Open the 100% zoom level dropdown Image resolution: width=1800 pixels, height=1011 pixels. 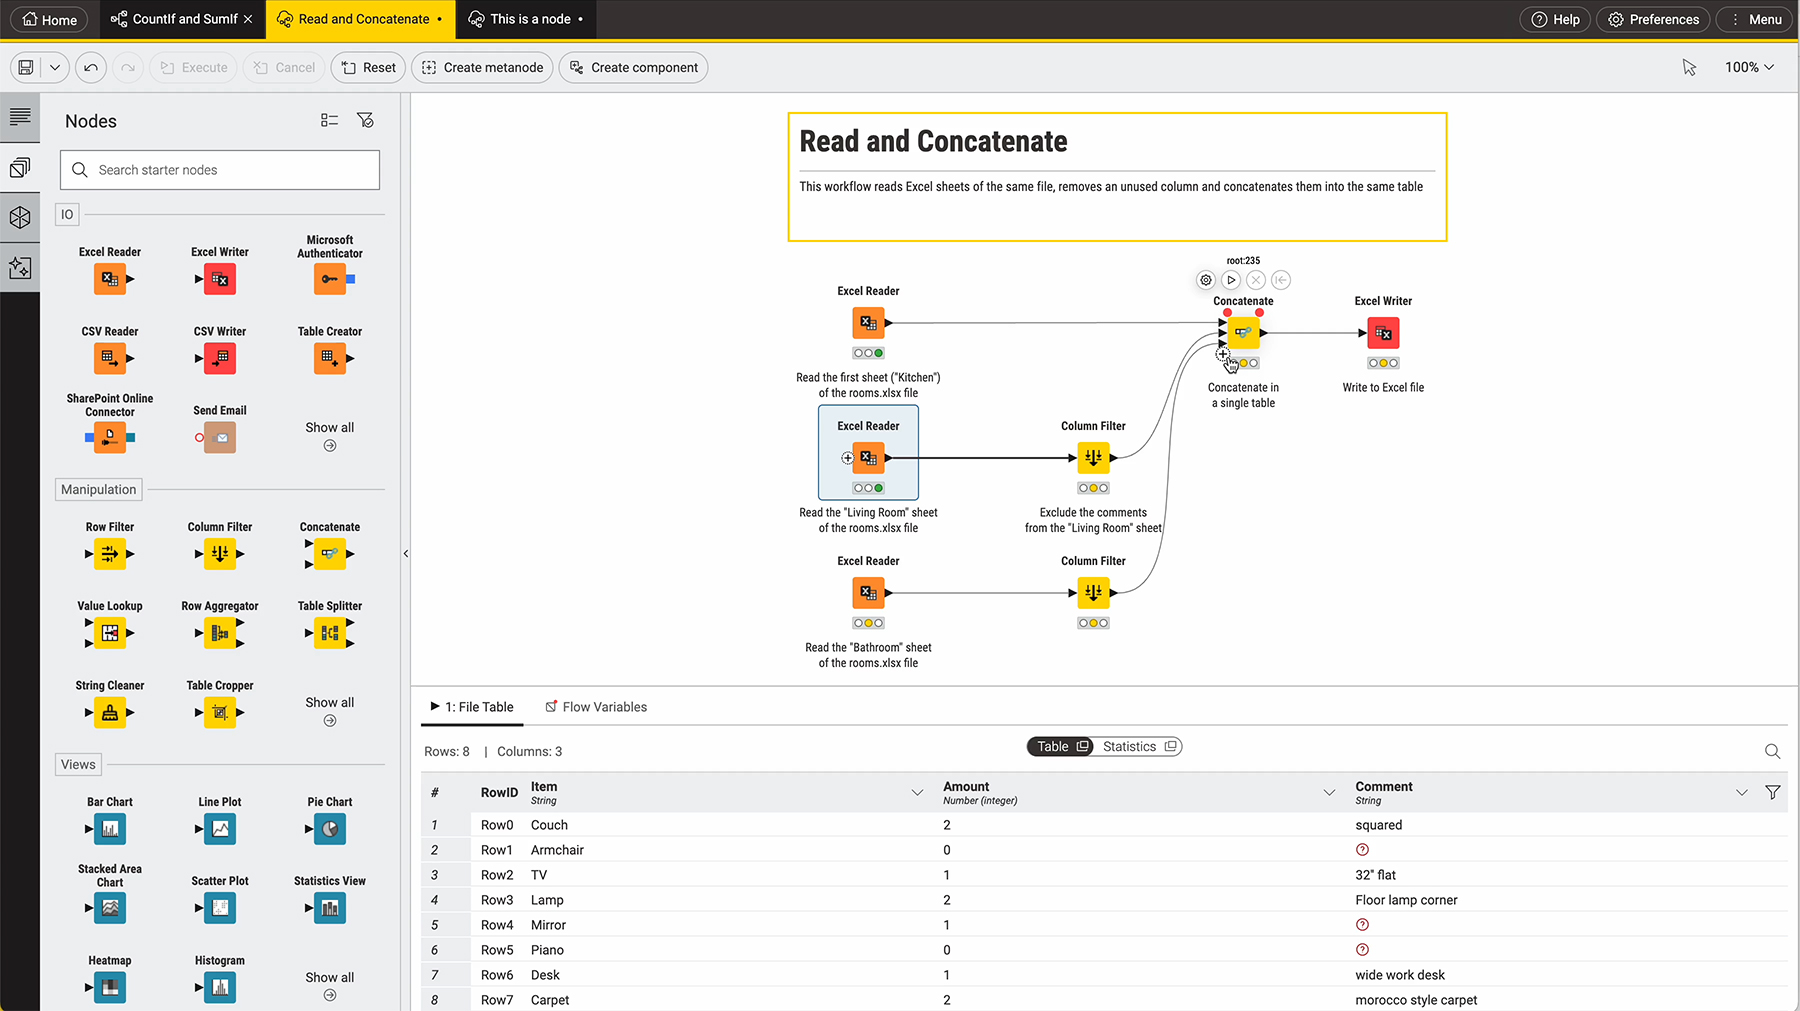(x=1749, y=67)
